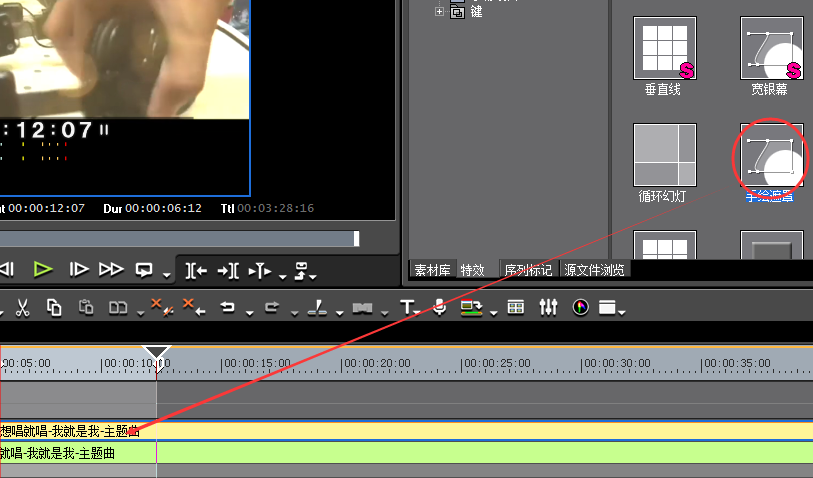Viewport: 813px width, 478px height.
Task: Expand the 键 tree node
Action: (x=439, y=11)
